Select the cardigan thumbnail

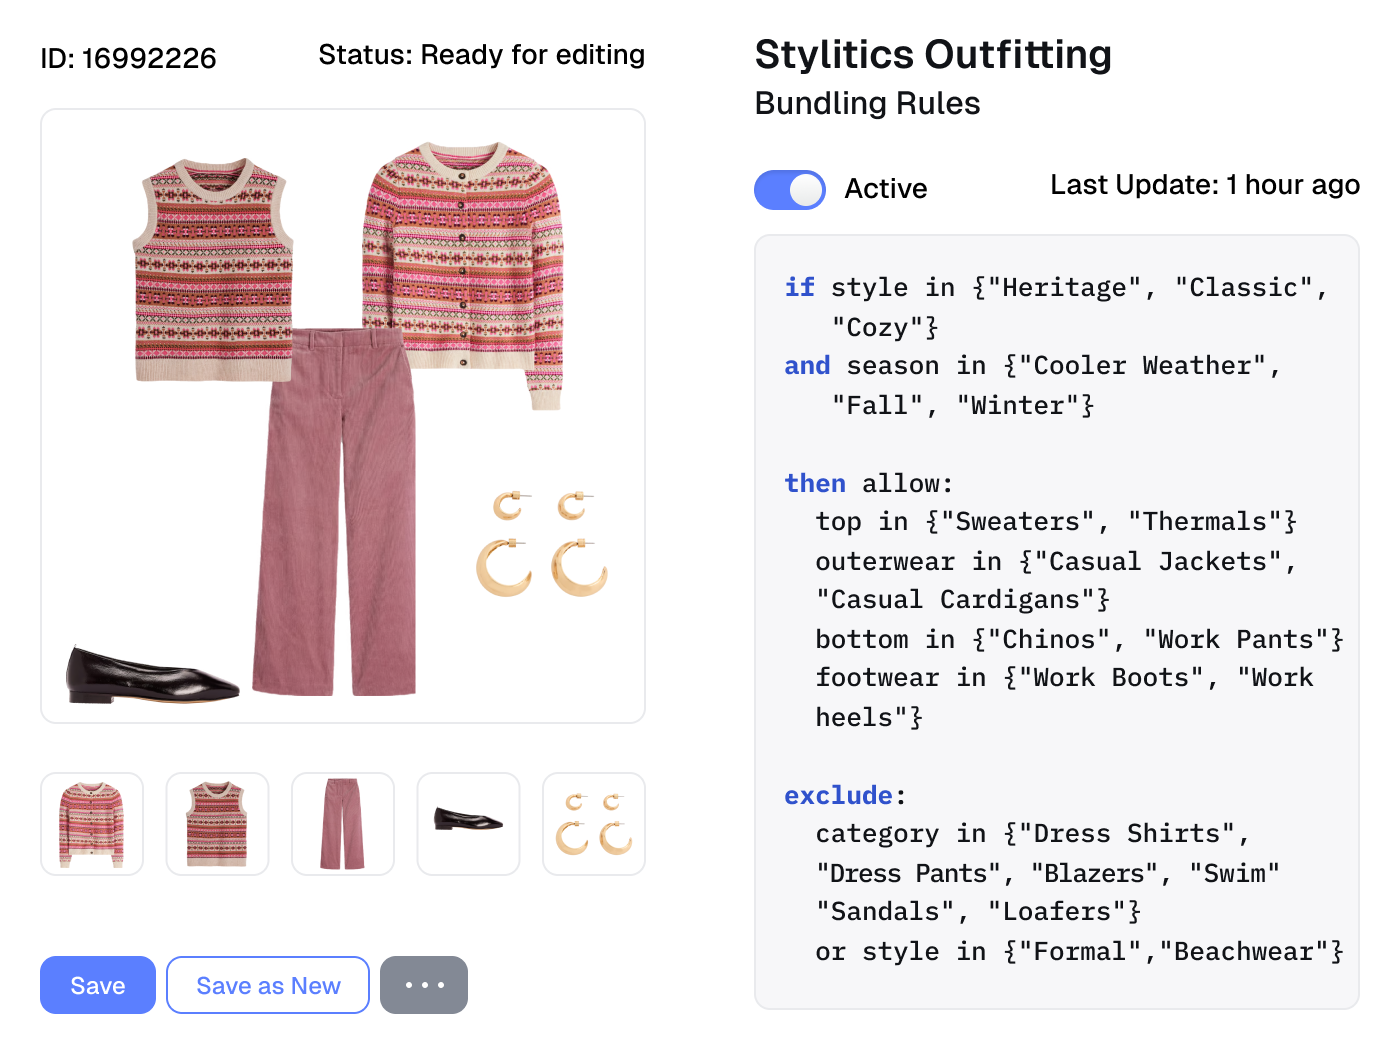[92, 824]
